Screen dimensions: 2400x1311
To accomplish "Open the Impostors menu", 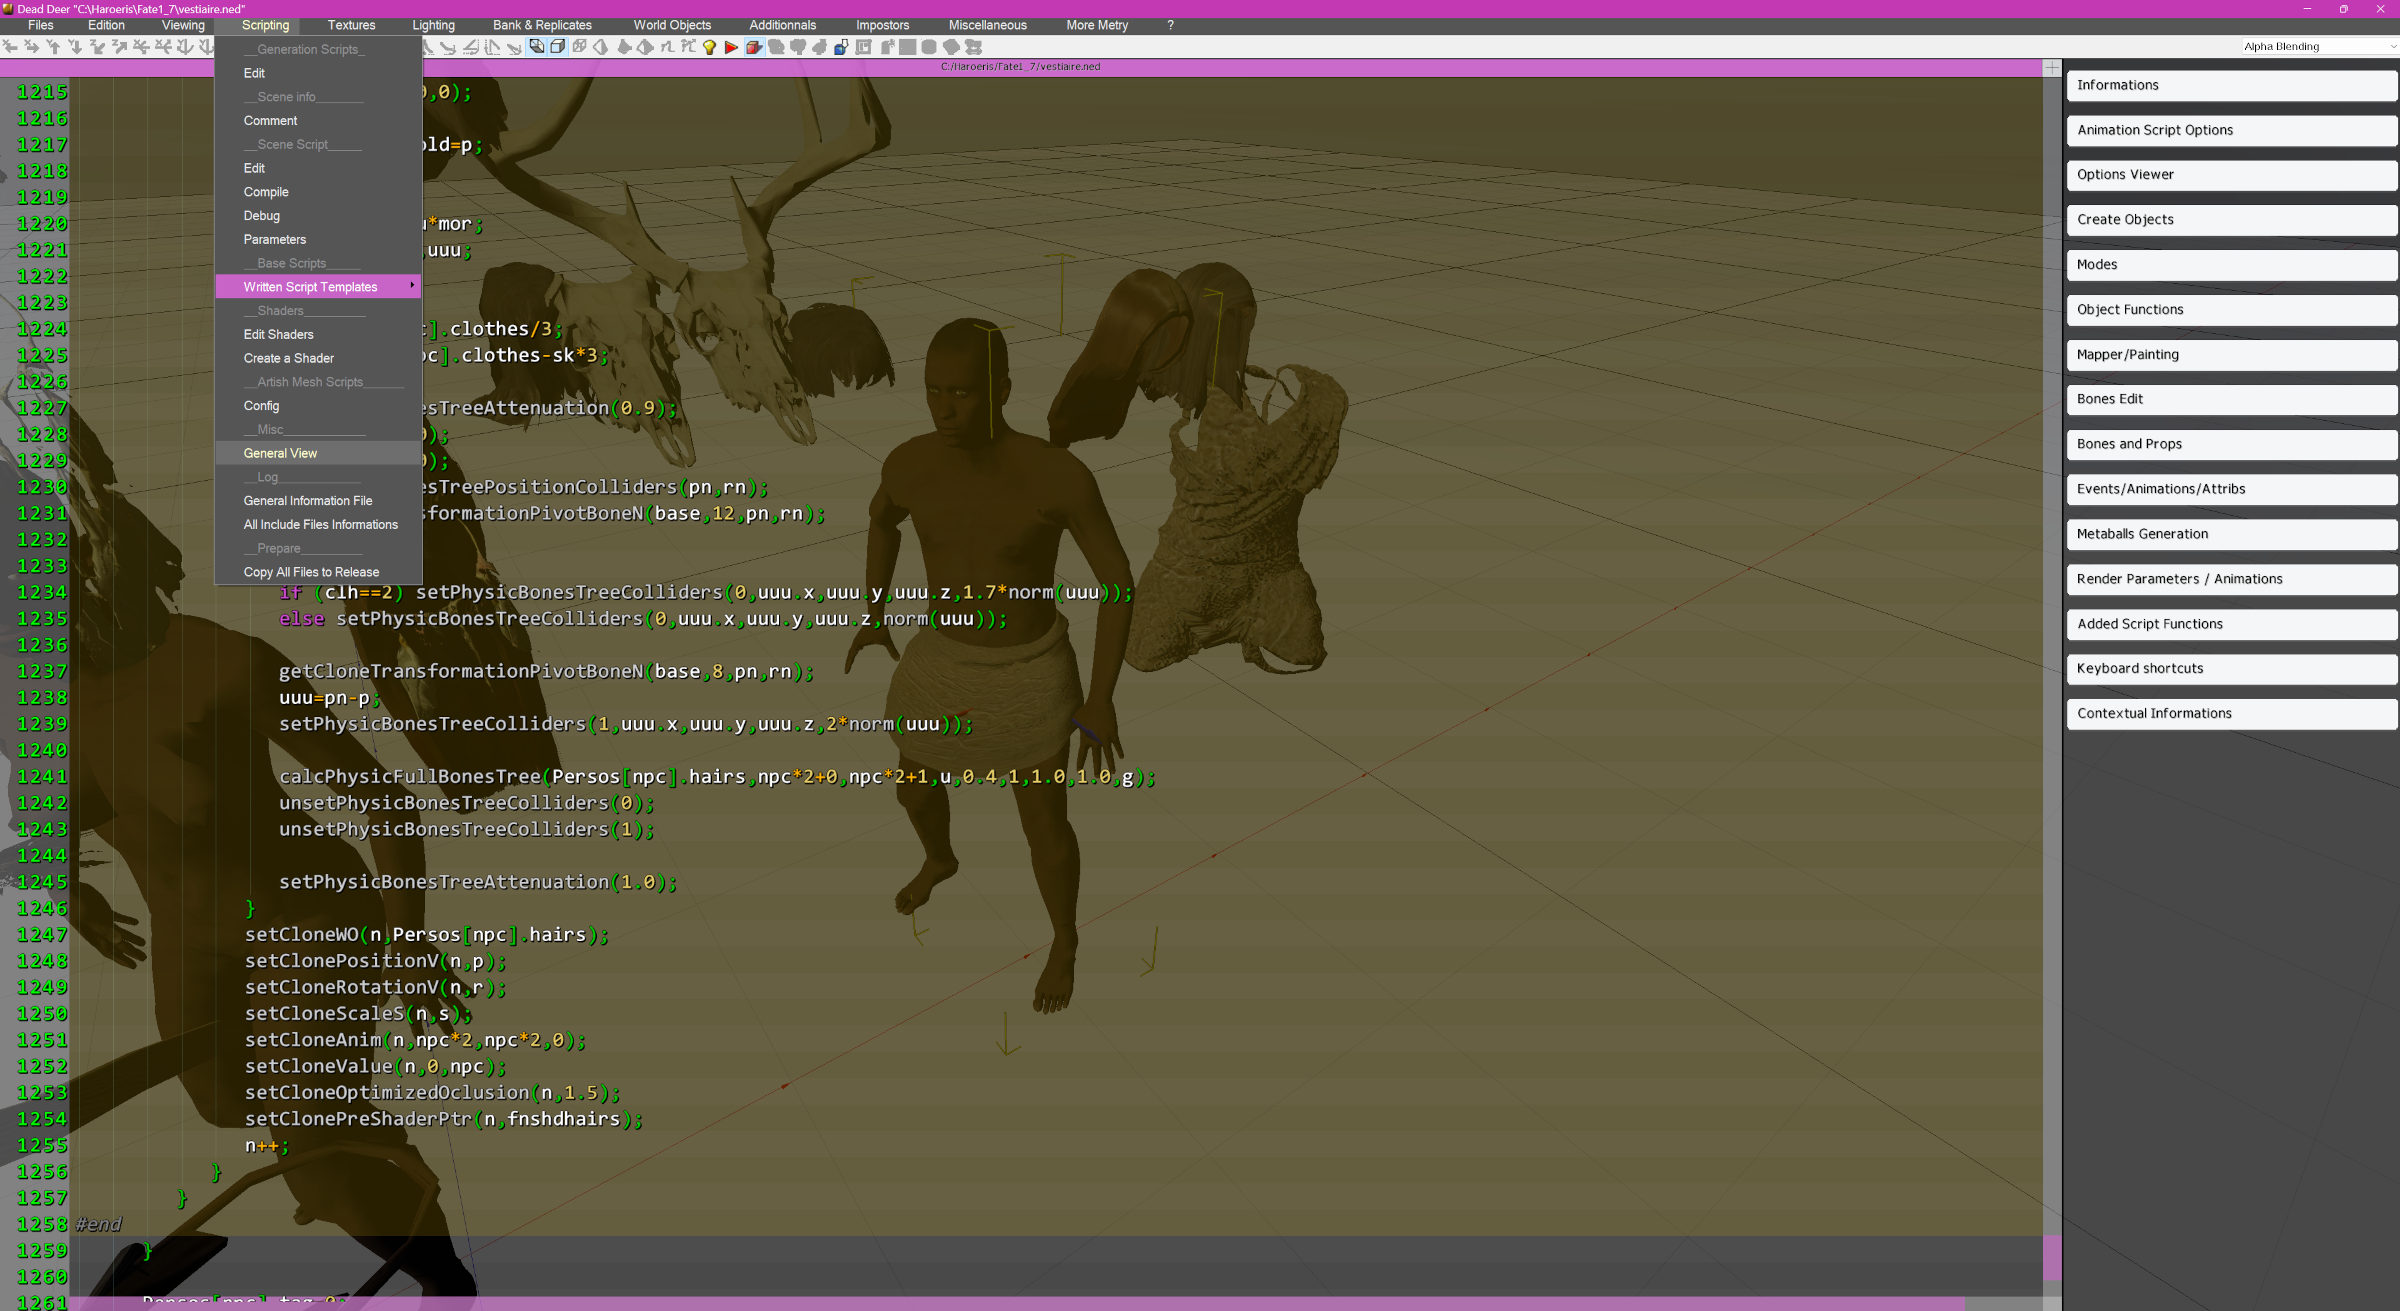I will pyautogui.click(x=882, y=25).
